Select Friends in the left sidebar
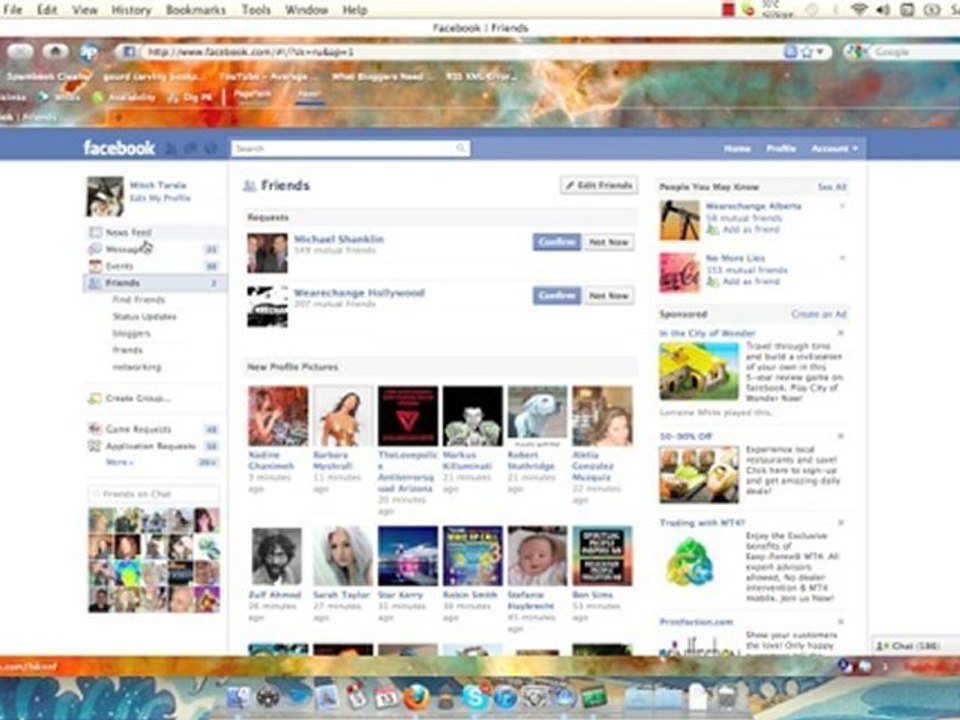 [154, 283]
